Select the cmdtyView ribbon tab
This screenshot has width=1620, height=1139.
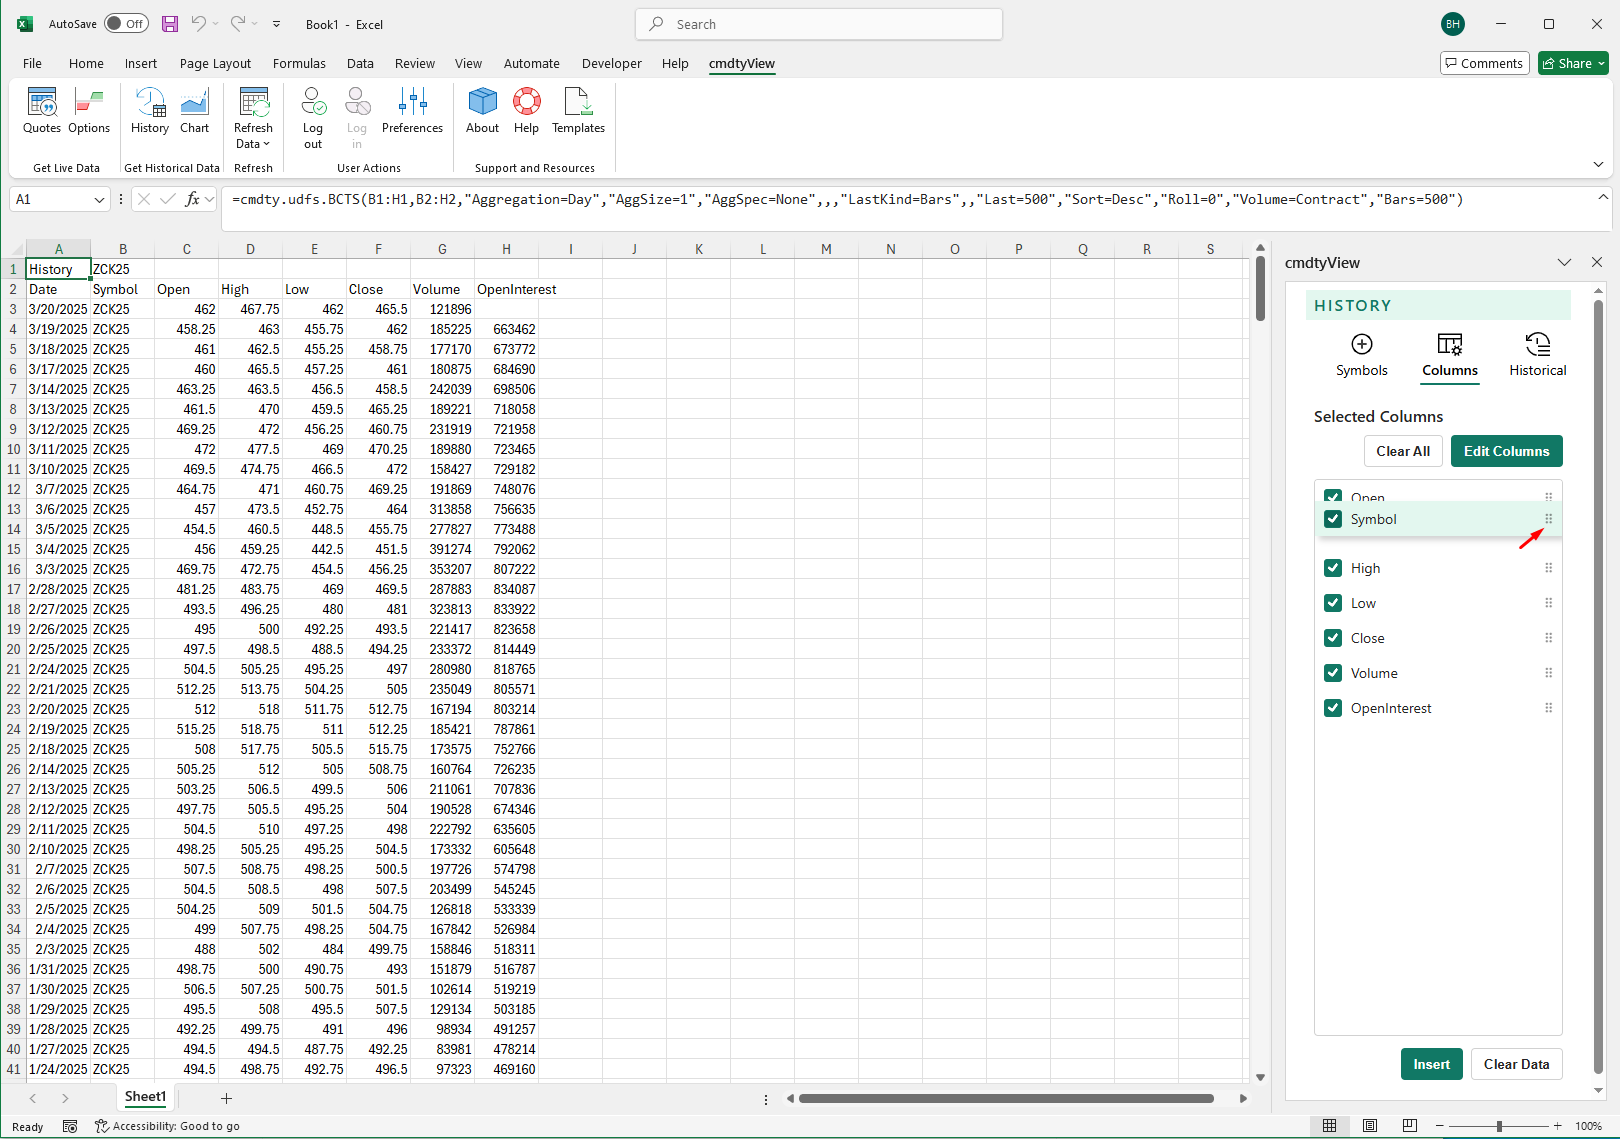(742, 63)
